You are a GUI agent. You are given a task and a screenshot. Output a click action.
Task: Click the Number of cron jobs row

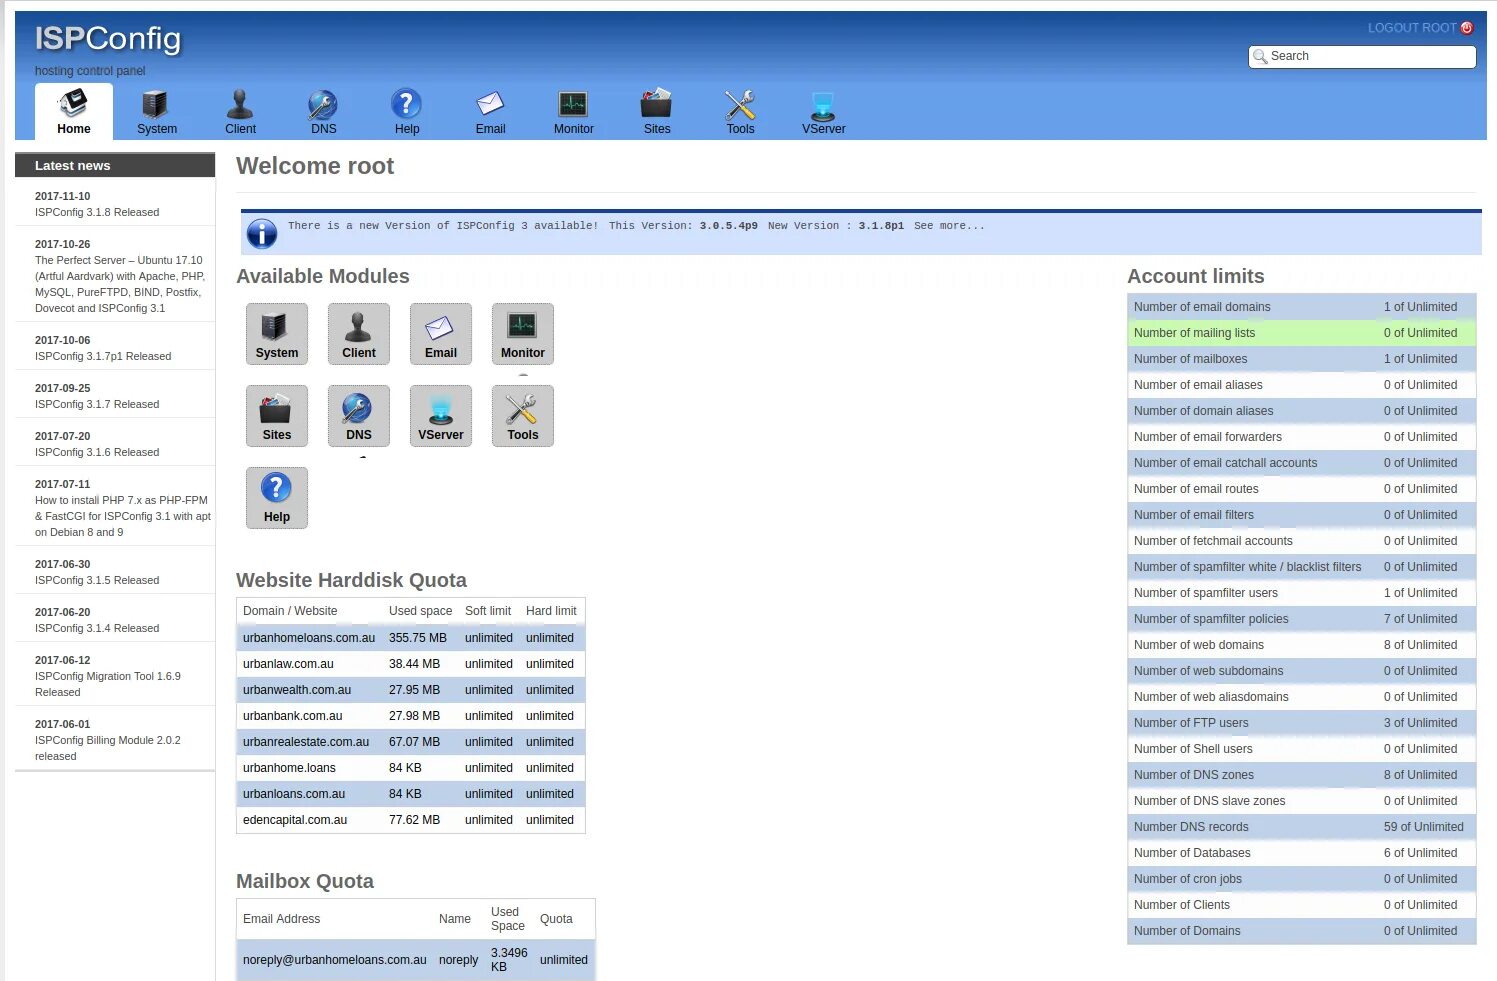tap(1301, 879)
